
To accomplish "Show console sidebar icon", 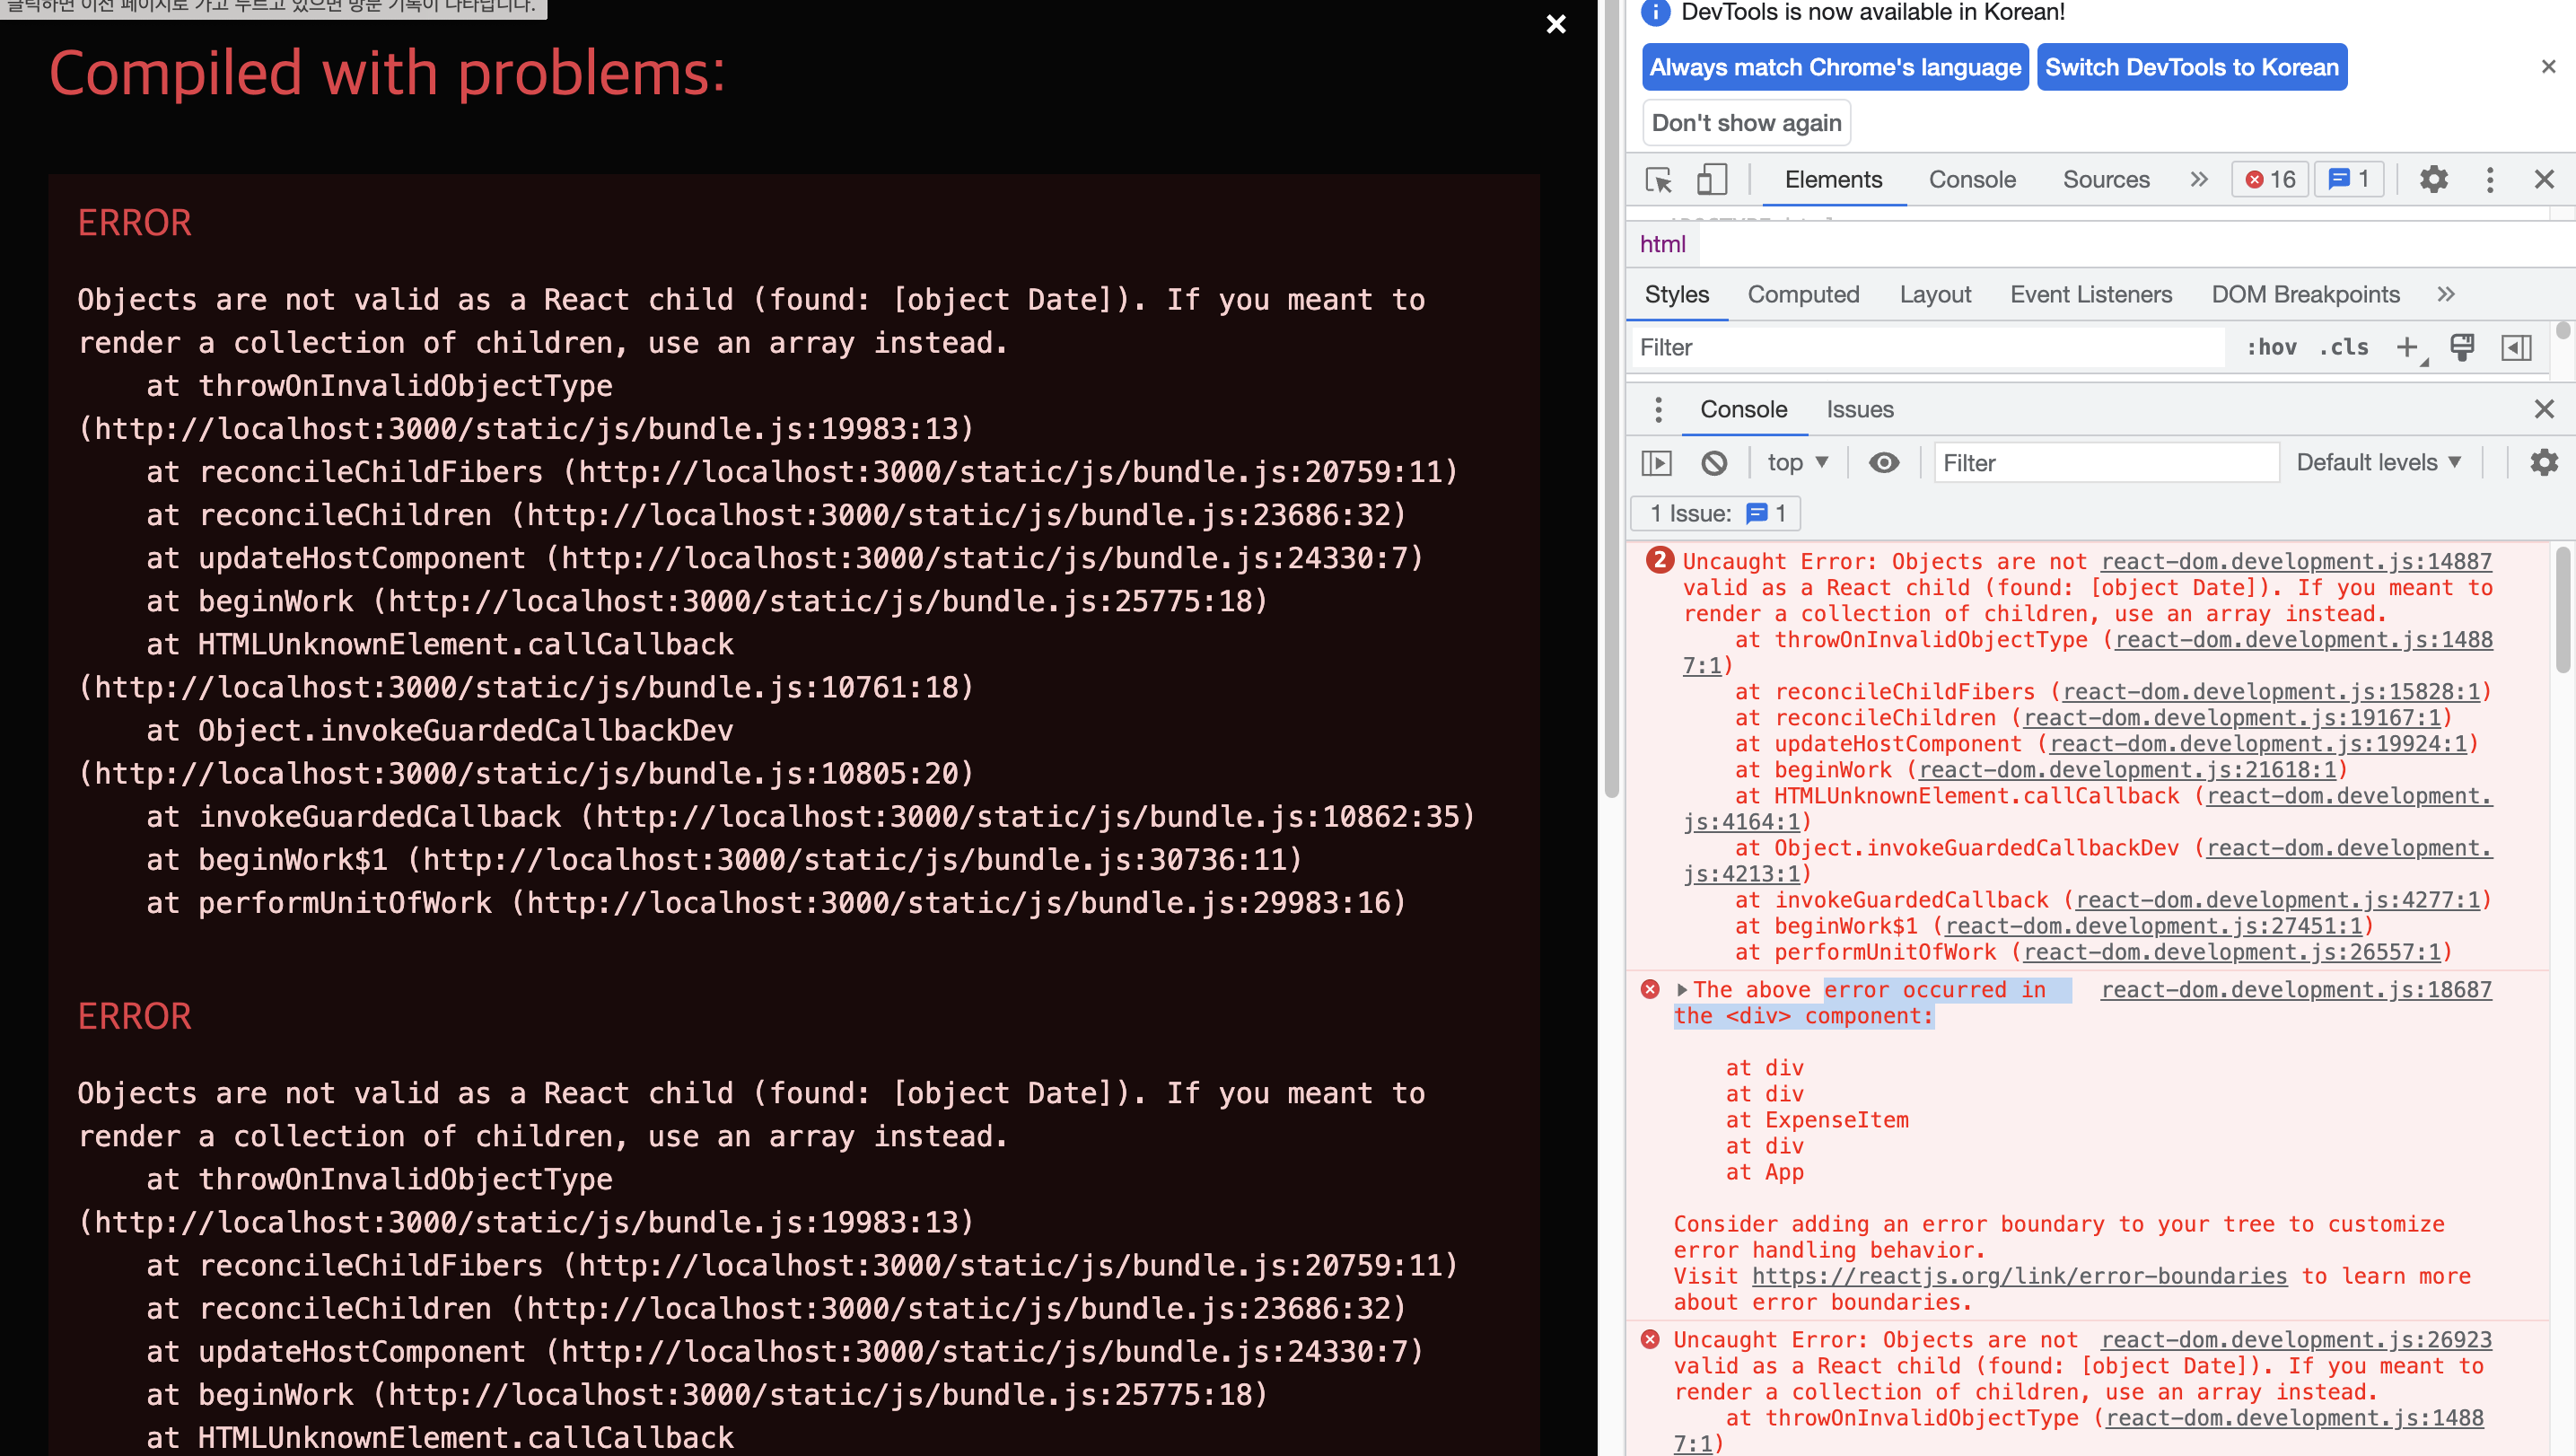I will coord(1656,463).
